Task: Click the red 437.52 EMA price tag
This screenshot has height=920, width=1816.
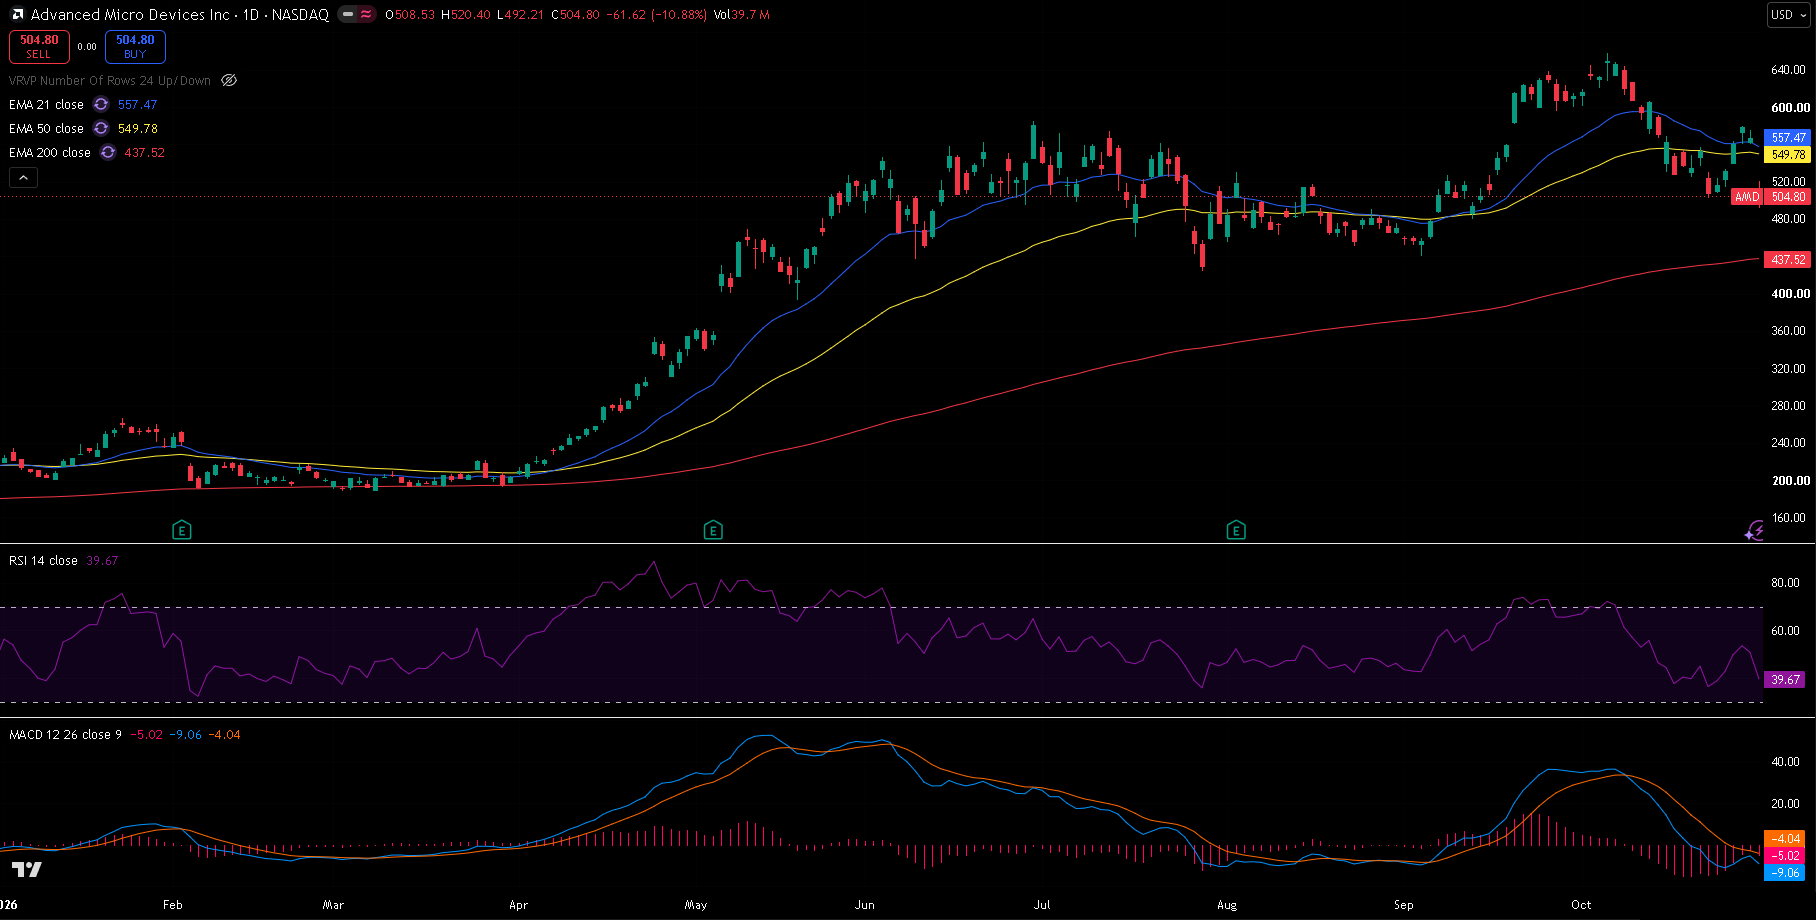Action: [1788, 260]
